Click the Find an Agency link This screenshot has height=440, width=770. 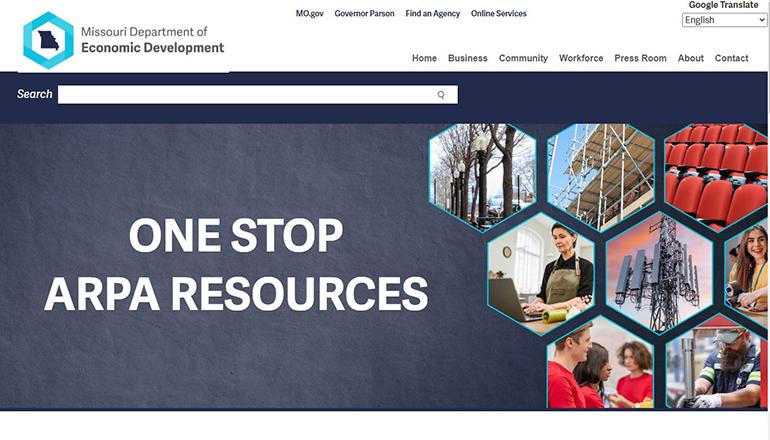click(433, 14)
